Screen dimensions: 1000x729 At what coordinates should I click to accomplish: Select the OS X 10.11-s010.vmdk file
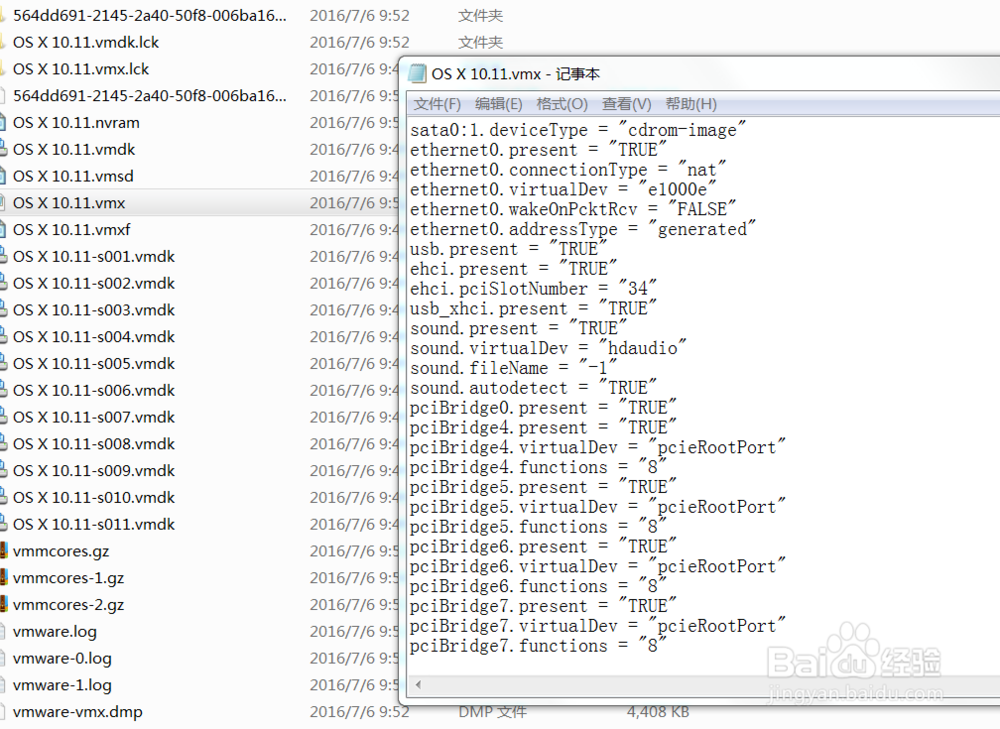pos(94,497)
